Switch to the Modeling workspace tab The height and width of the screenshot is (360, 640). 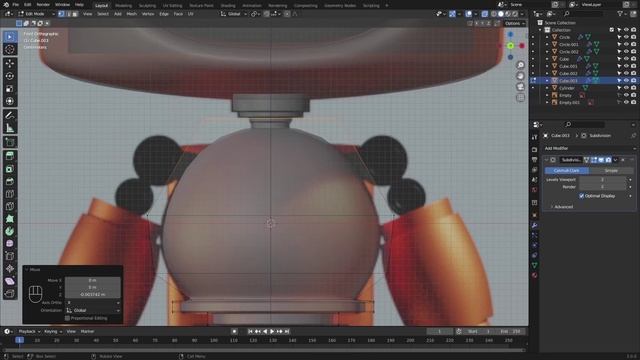point(123,6)
